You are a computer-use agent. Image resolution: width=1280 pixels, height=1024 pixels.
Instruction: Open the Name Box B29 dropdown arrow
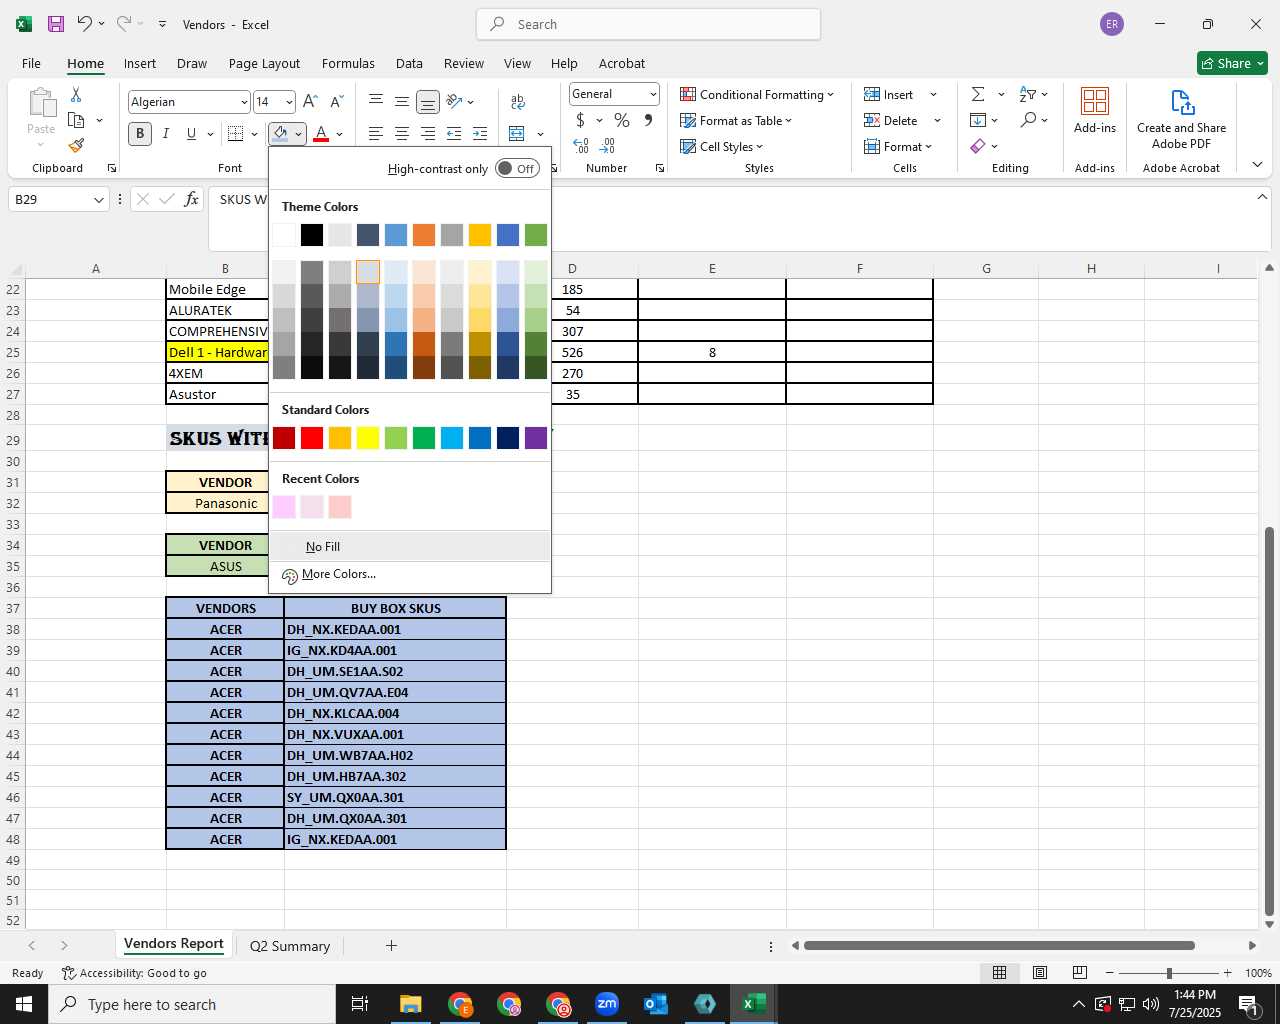pos(98,199)
